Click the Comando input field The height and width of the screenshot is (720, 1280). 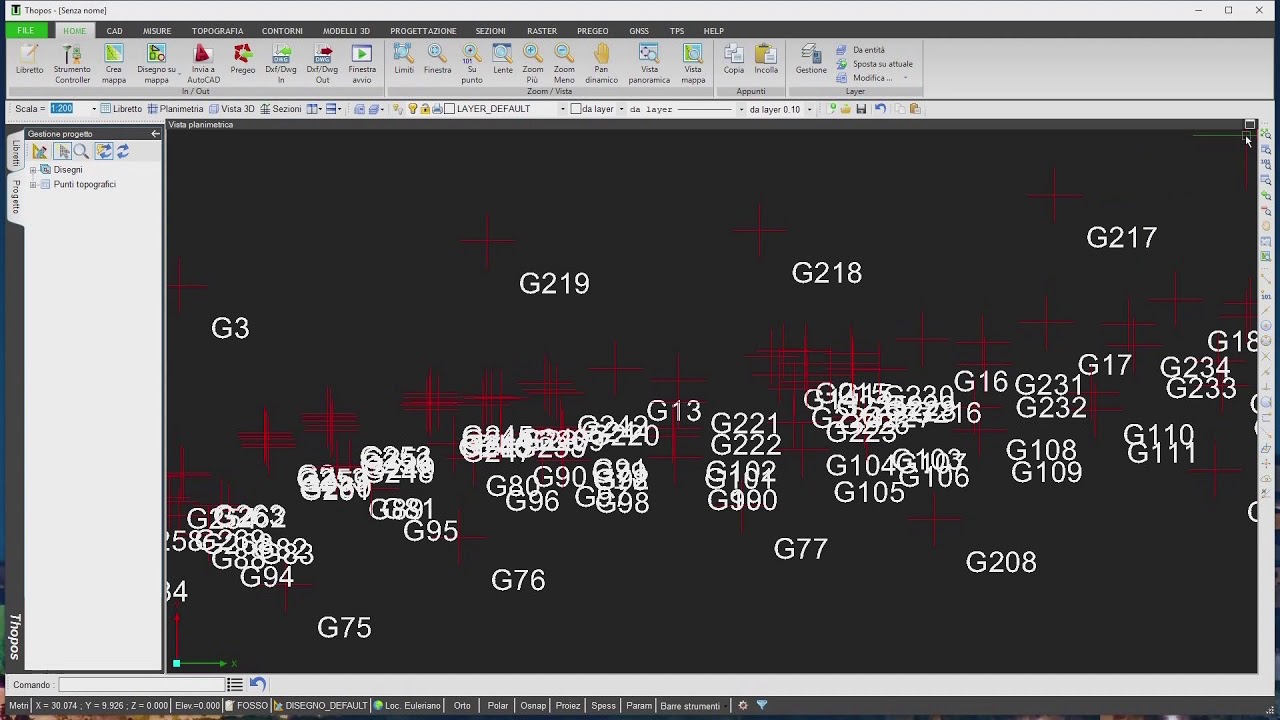click(140, 685)
